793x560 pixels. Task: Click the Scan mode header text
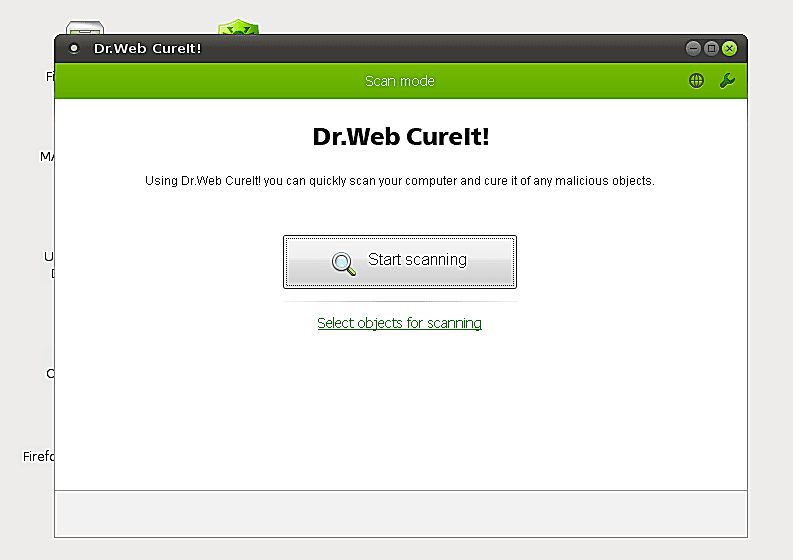tap(400, 81)
